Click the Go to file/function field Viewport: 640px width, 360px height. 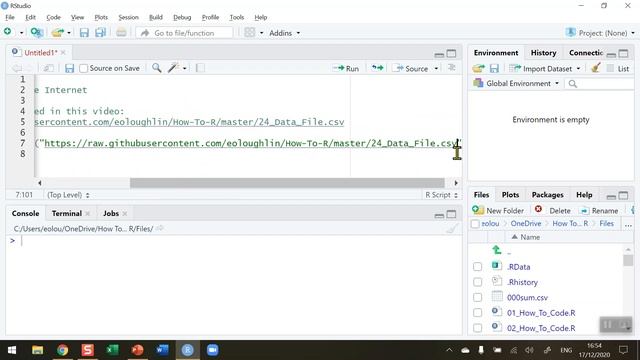point(184,33)
